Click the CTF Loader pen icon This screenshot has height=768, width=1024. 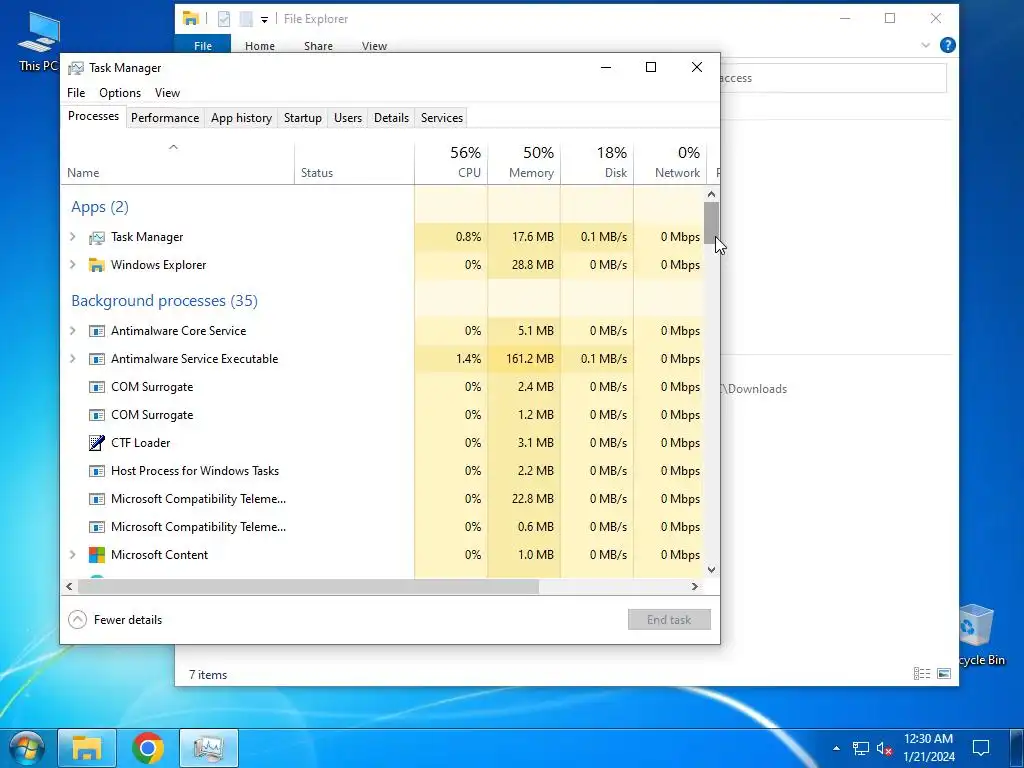[x=97, y=443]
